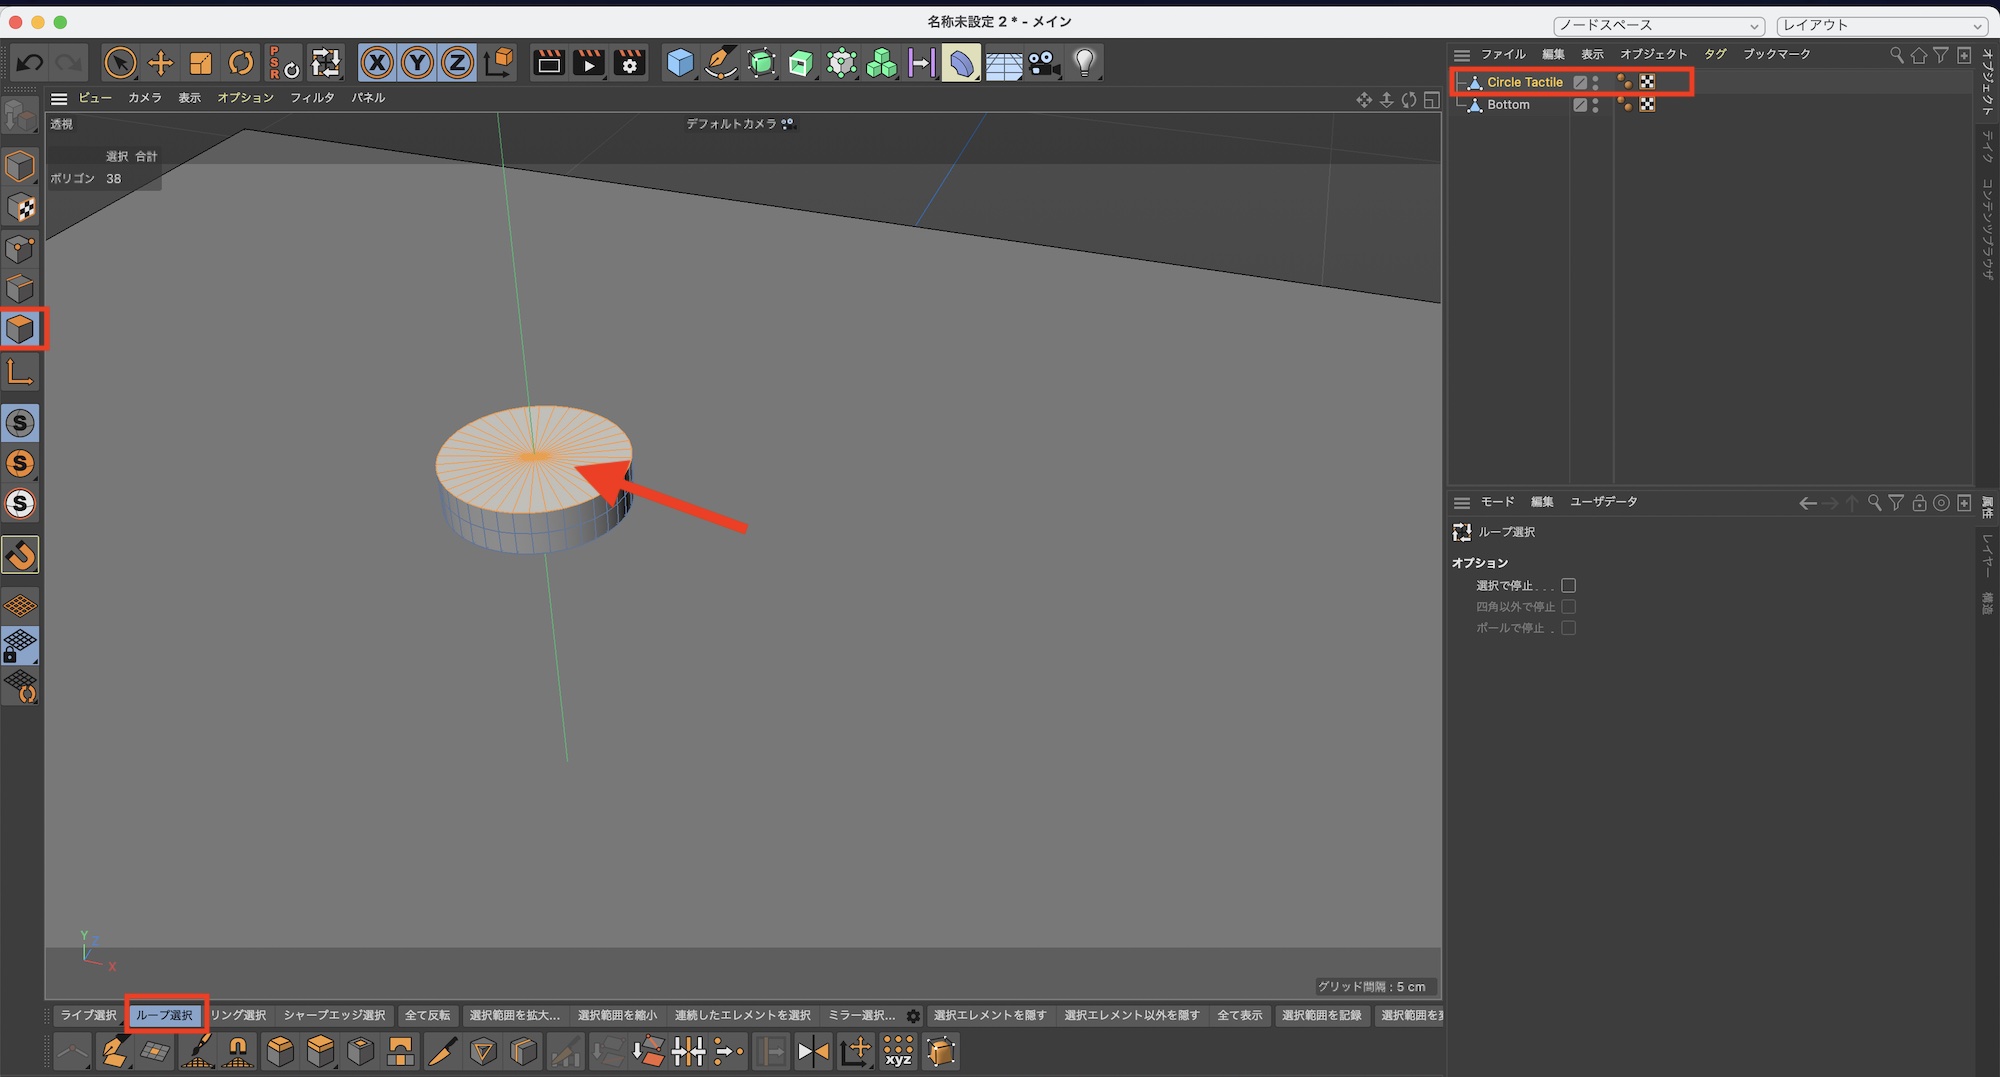Click the 全て反転 button
2000x1077 pixels.
click(427, 1016)
